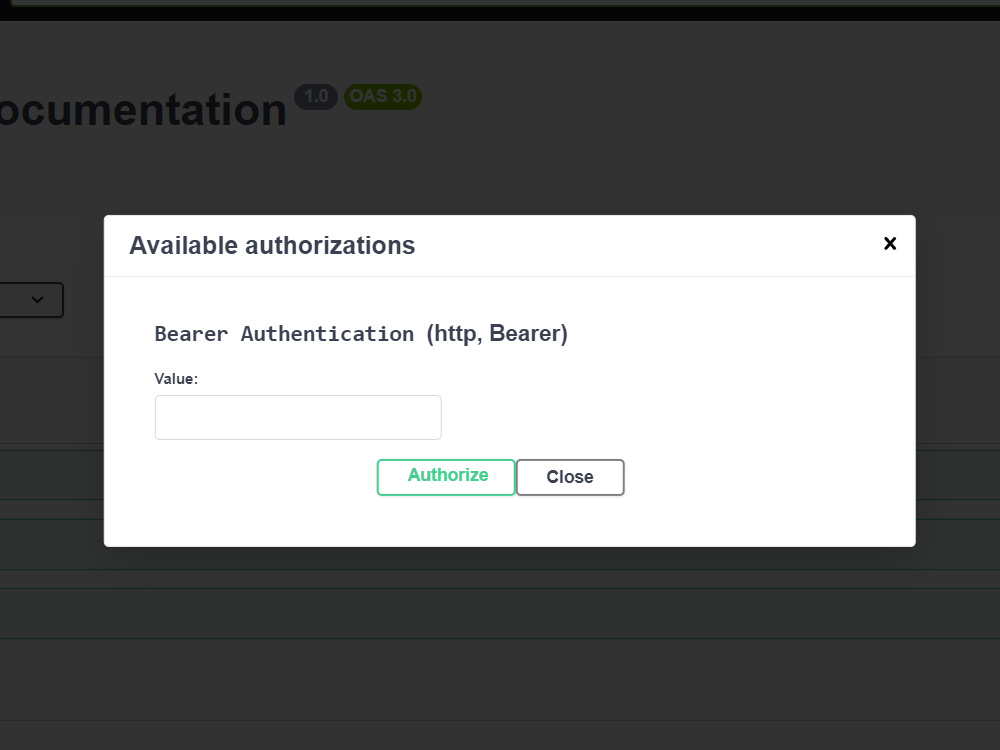Focus the bearer token Value input field
The image size is (1000, 750).
tap(297, 417)
